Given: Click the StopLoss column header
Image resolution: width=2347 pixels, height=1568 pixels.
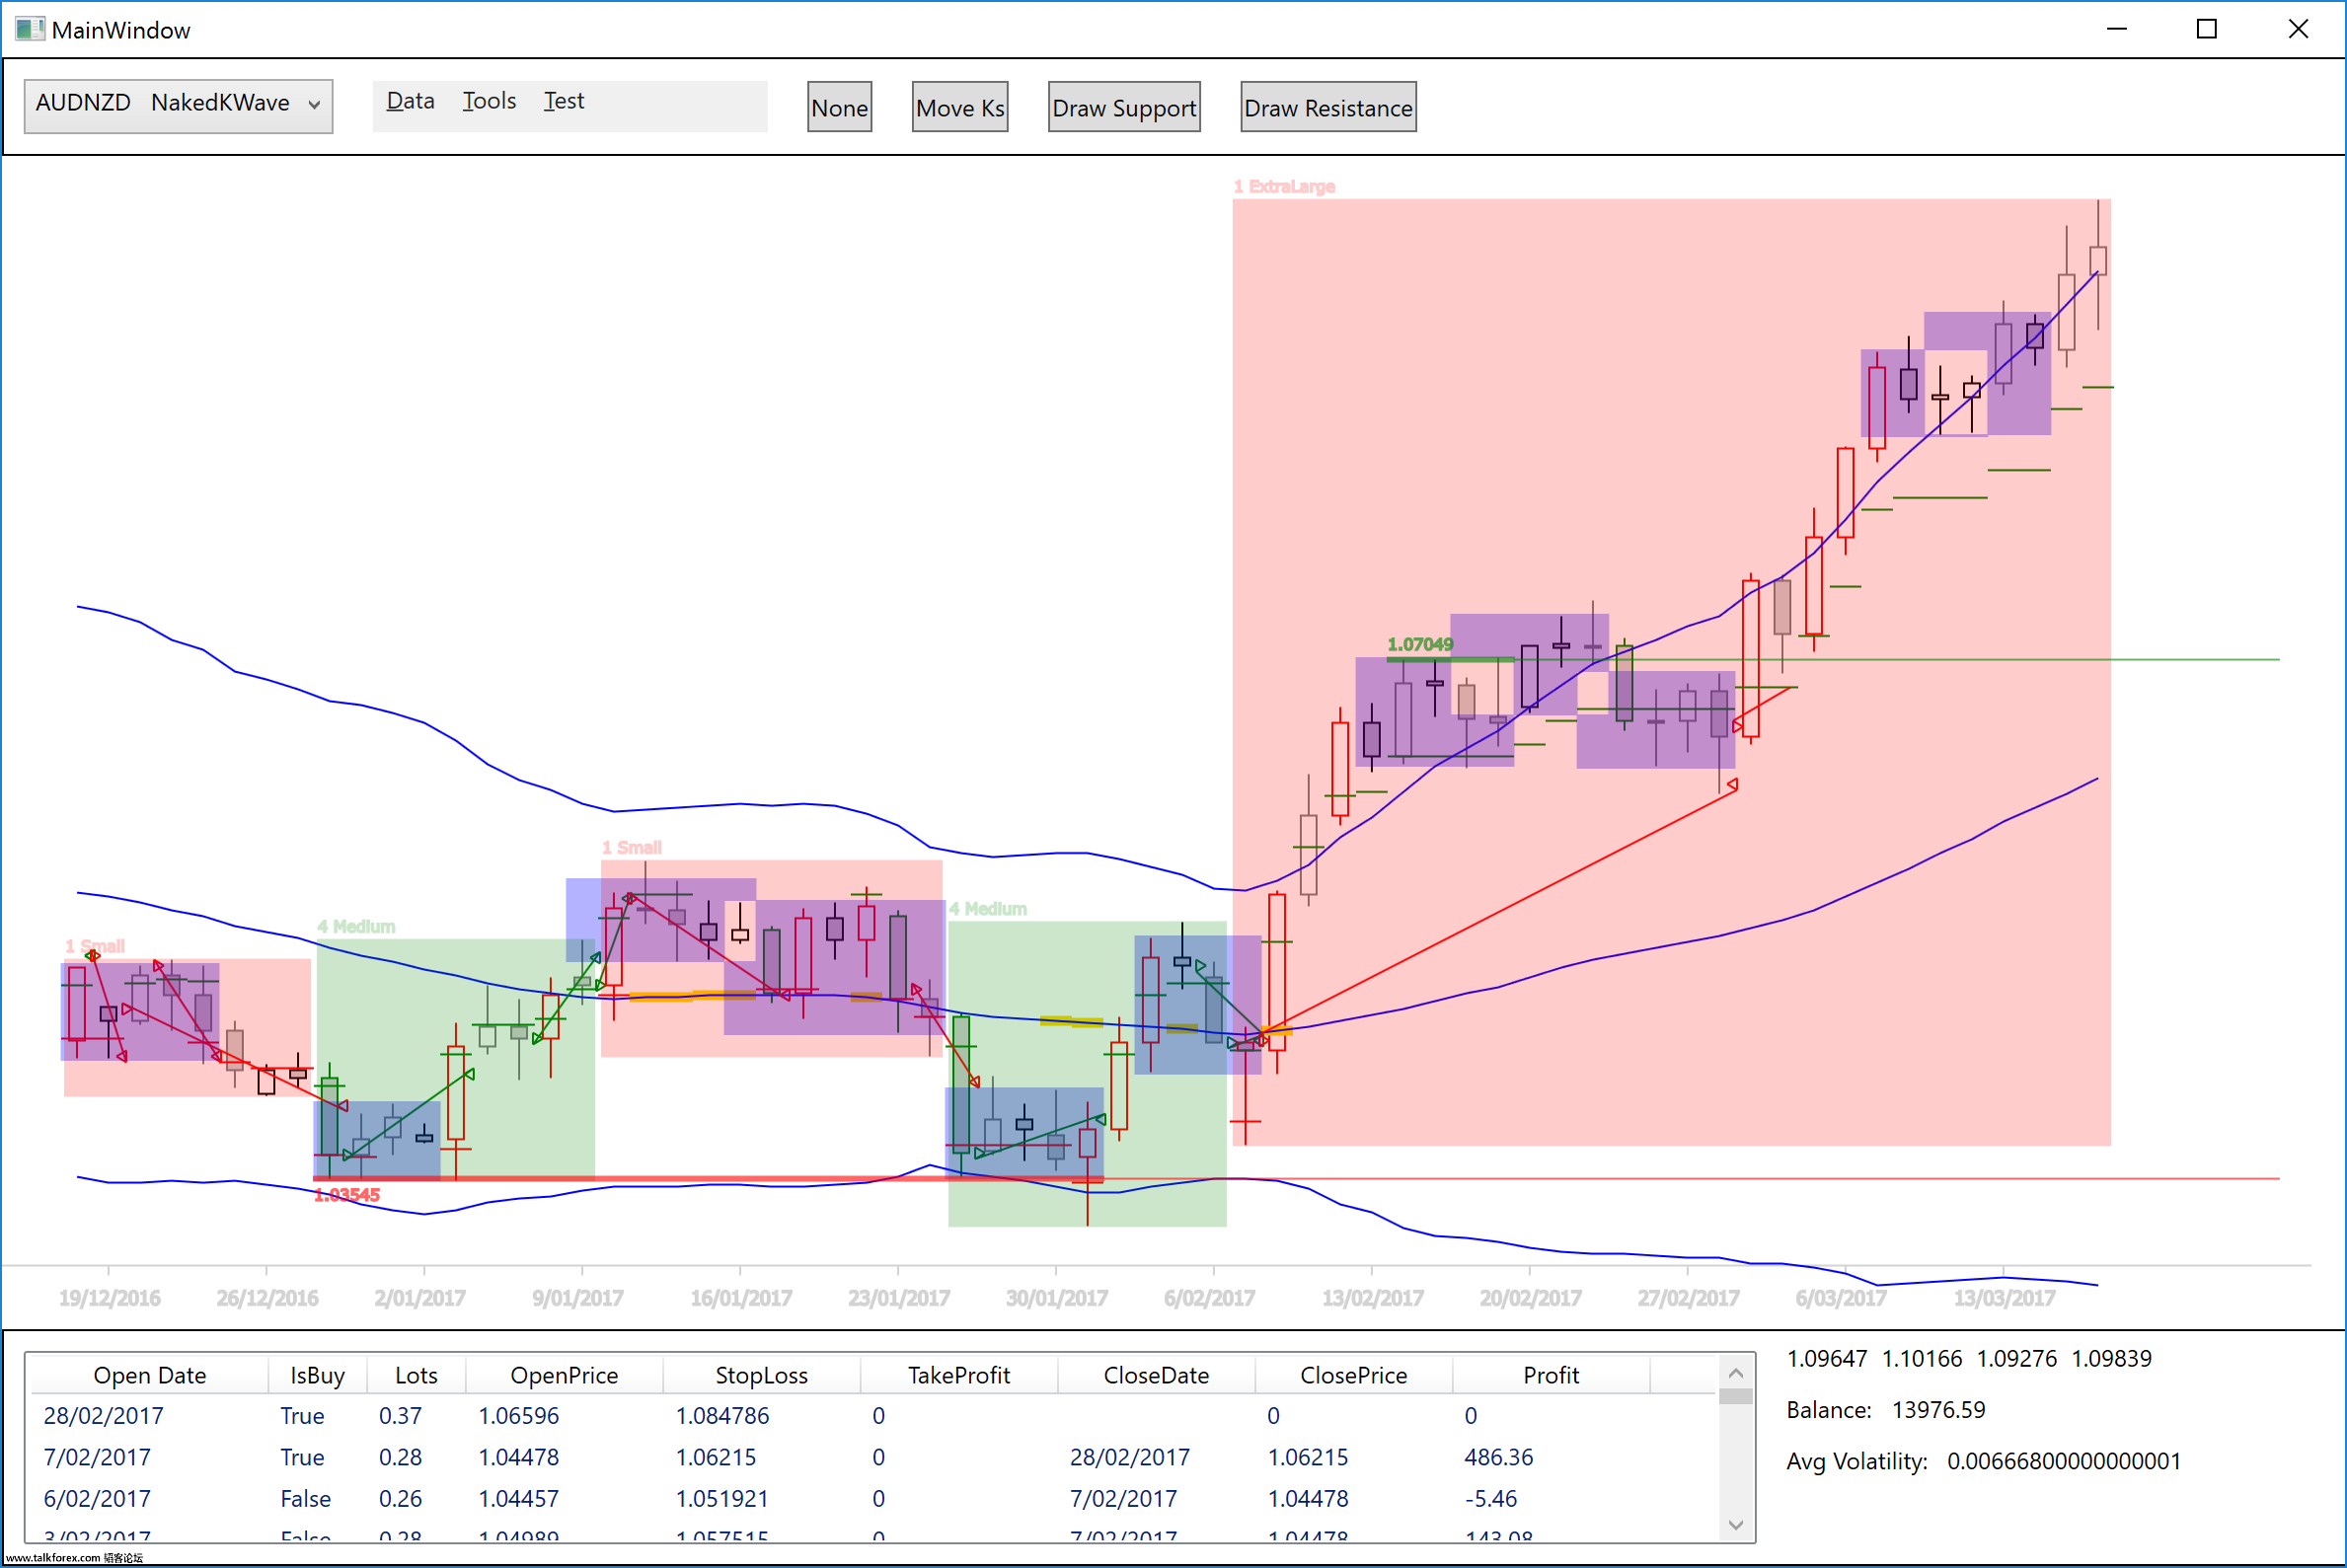Looking at the screenshot, I should coord(761,1376).
